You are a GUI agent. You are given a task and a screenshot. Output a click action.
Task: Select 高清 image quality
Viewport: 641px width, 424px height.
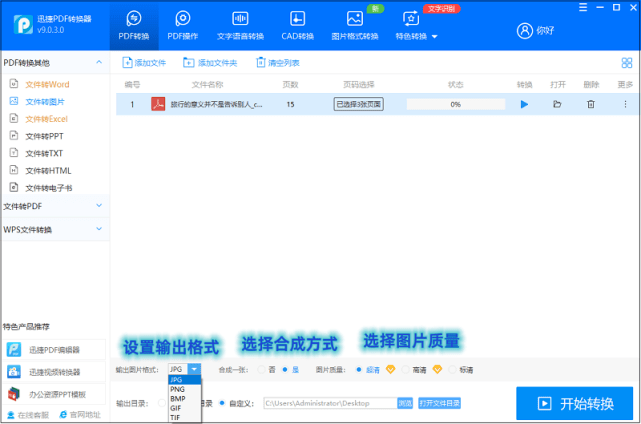click(406, 370)
